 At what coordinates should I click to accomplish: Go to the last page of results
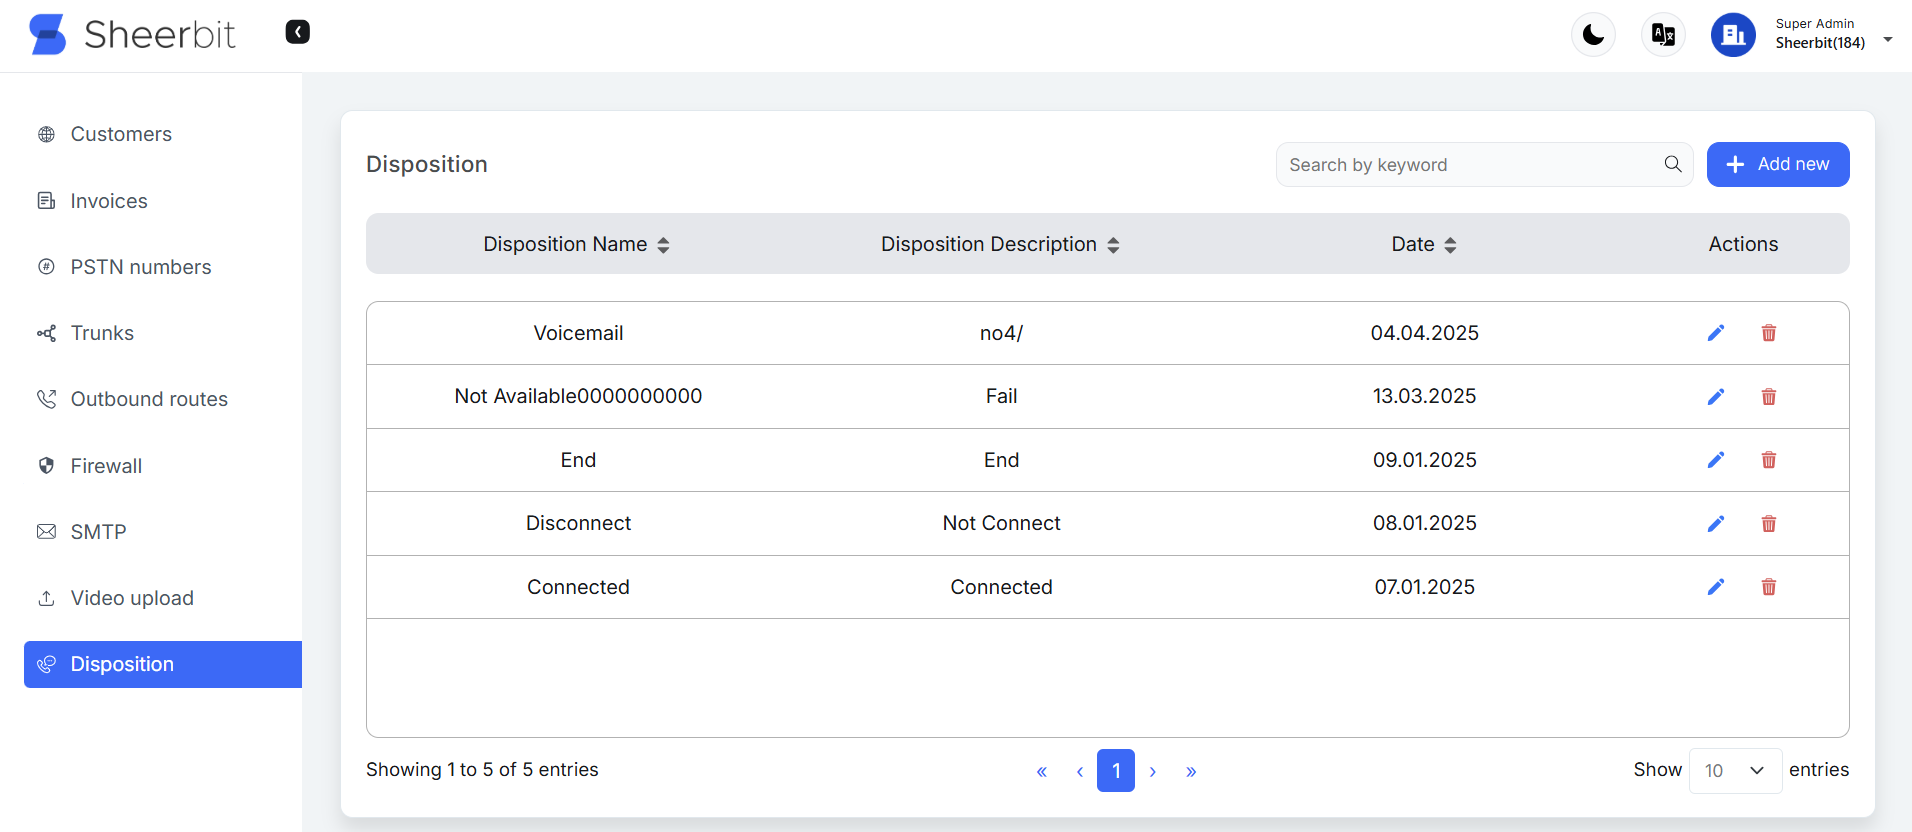(x=1191, y=771)
